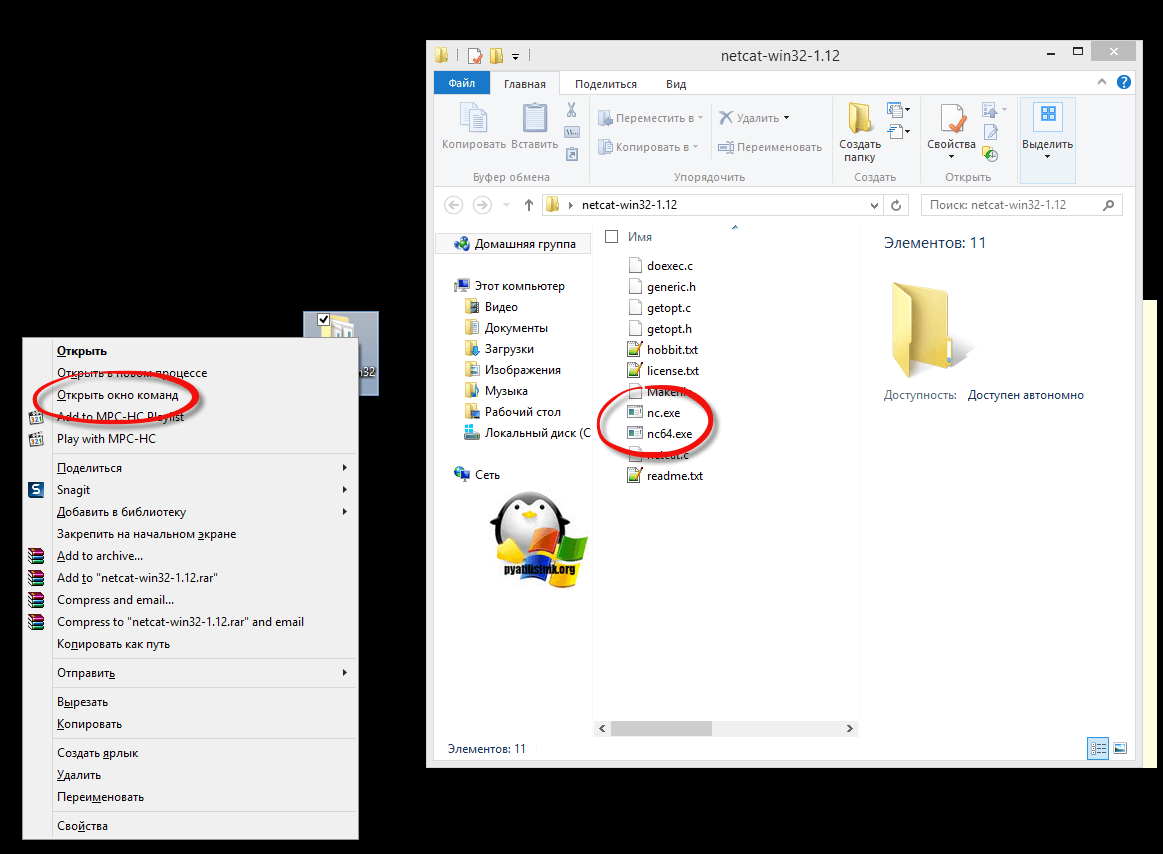Click the Копировать (Copy) ribbon icon
Image resolution: width=1163 pixels, height=854 pixels.
(x=473, y=118)
